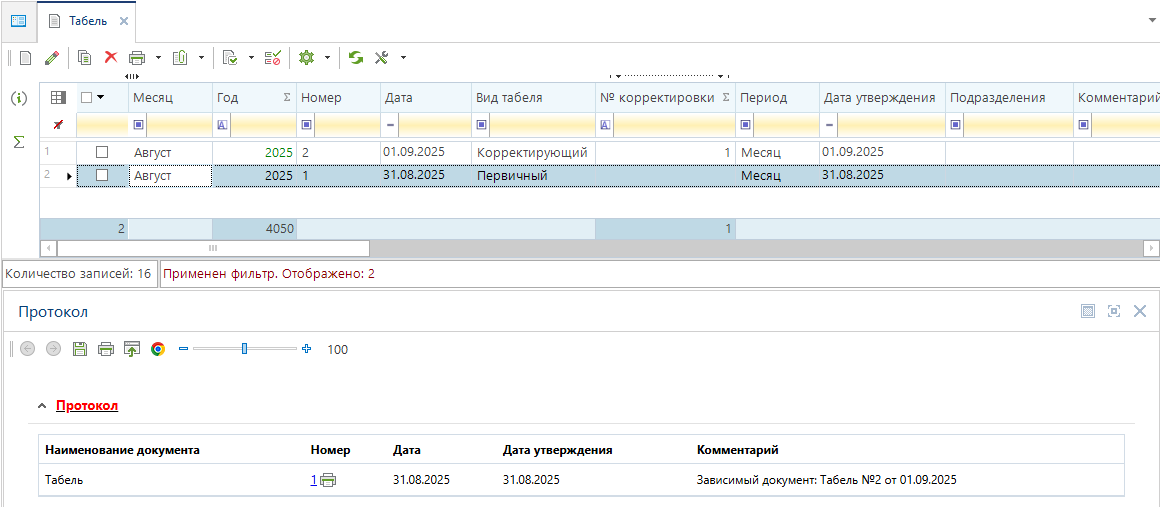Open protocol in Chrome browser icon
Screen dimensions: 1160x507
point(157,349)
